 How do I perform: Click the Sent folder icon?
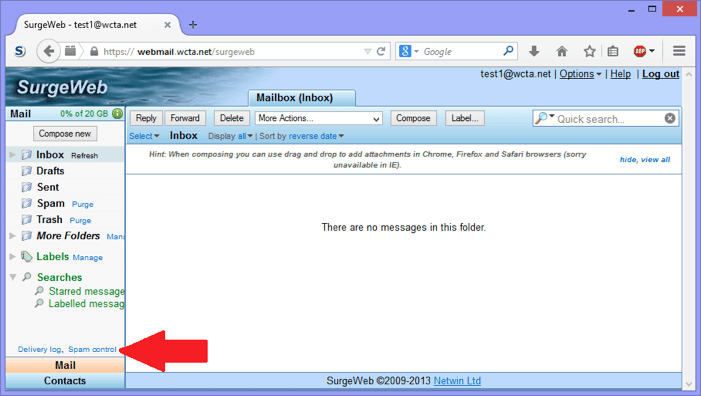pos(27,187)
